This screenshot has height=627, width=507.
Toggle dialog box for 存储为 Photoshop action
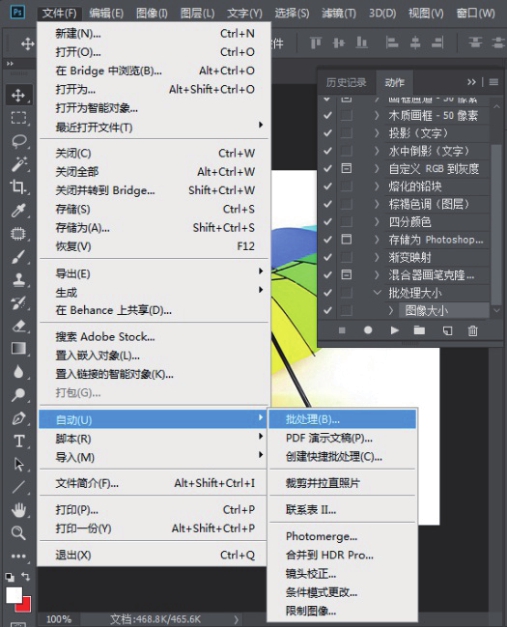pyautogui.click(x=346, y=239)
